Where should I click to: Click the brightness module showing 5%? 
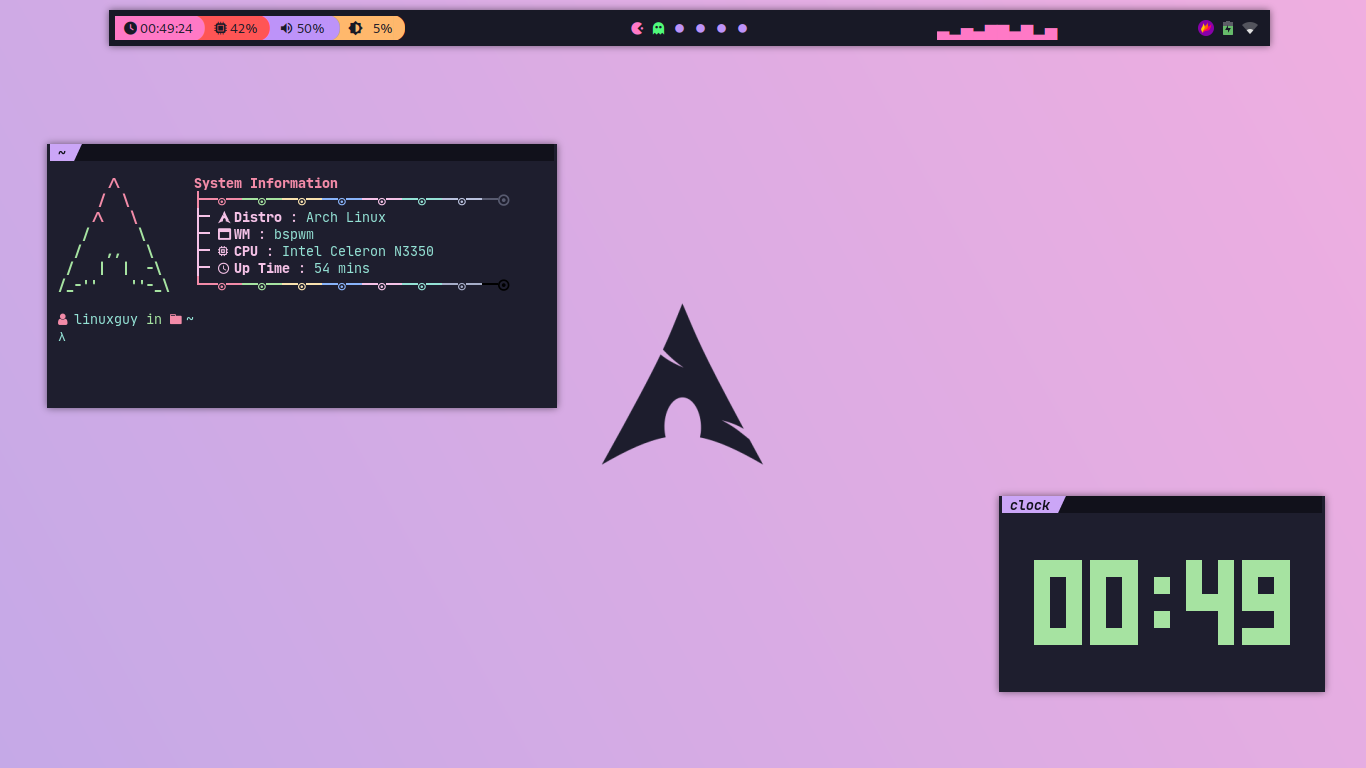point(370,28)
